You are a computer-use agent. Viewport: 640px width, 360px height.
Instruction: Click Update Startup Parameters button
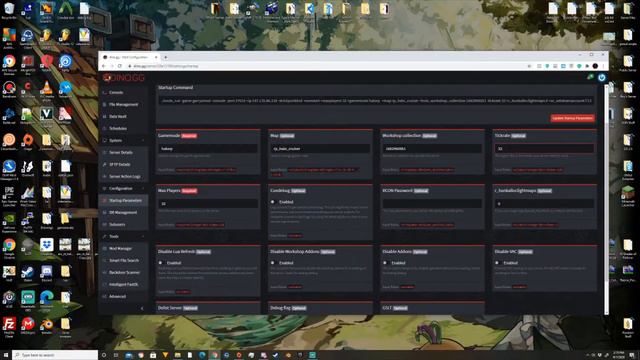click(x=572, y=118)
